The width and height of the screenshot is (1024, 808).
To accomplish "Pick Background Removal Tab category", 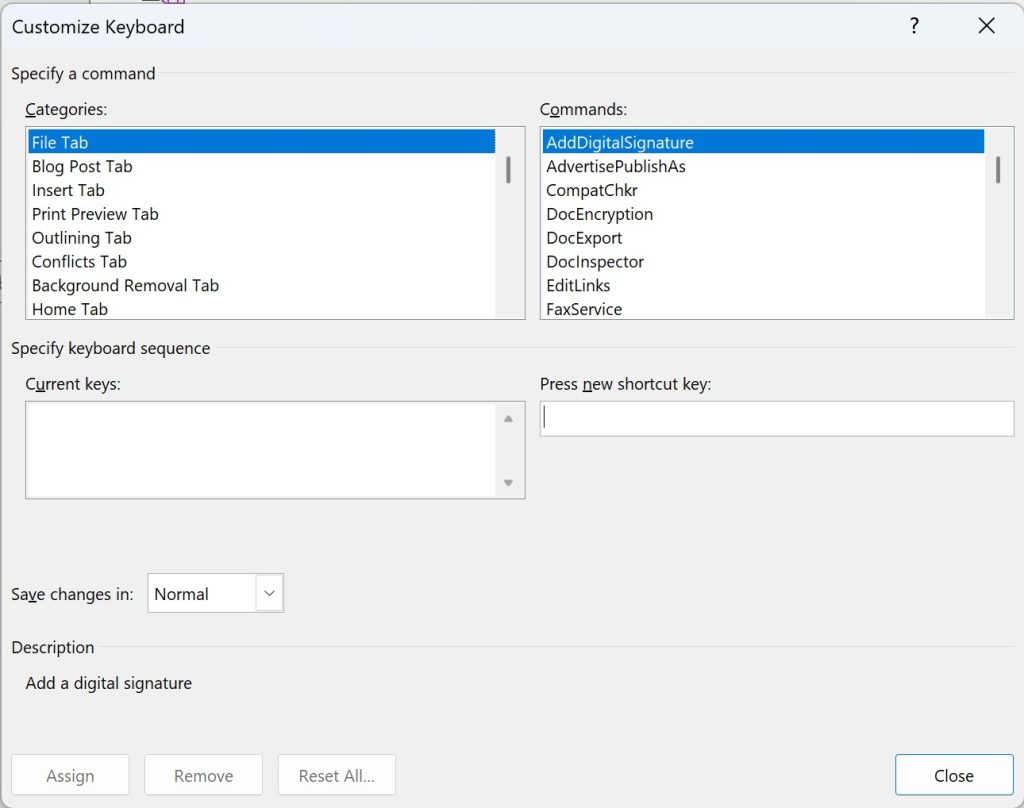I will point(125,285).
